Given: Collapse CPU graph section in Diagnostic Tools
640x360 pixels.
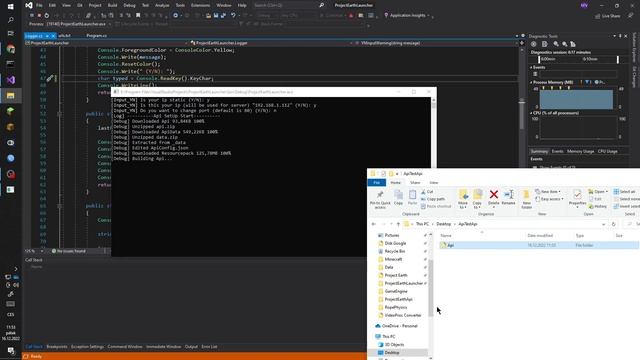Looking at the screenshot, I should [531, 113].
